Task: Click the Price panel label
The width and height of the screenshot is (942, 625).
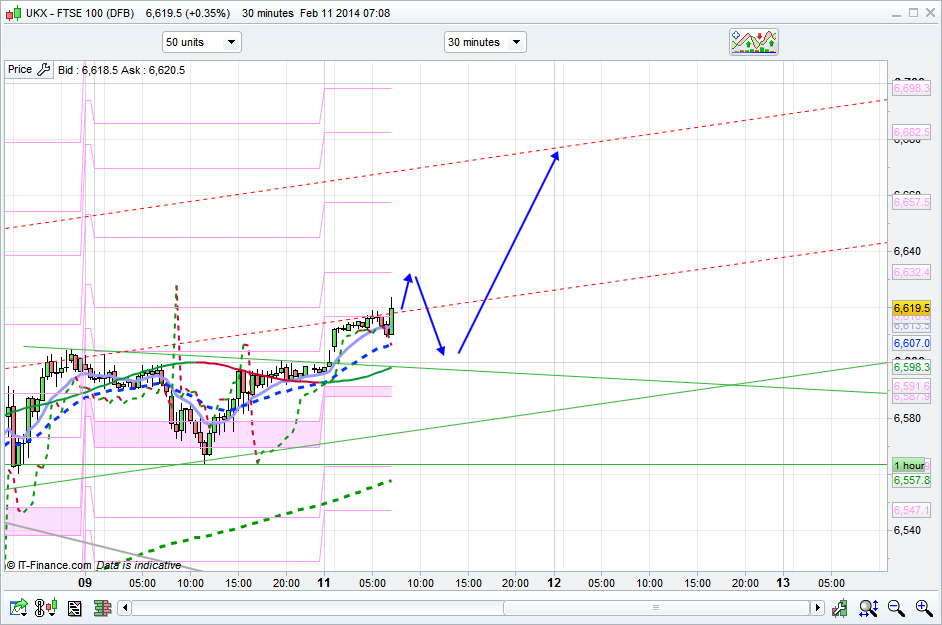Action: coord(20,70)
